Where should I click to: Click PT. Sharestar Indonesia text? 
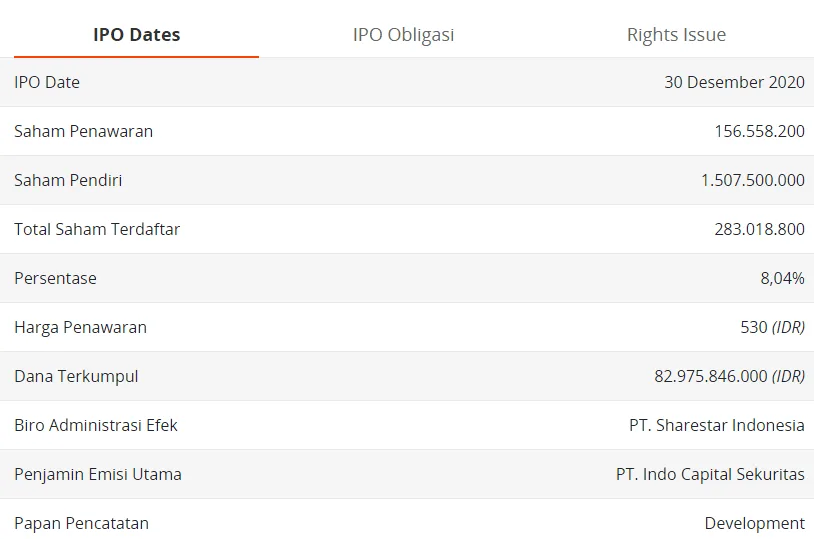pyautogui.click(x=716, y=425)
